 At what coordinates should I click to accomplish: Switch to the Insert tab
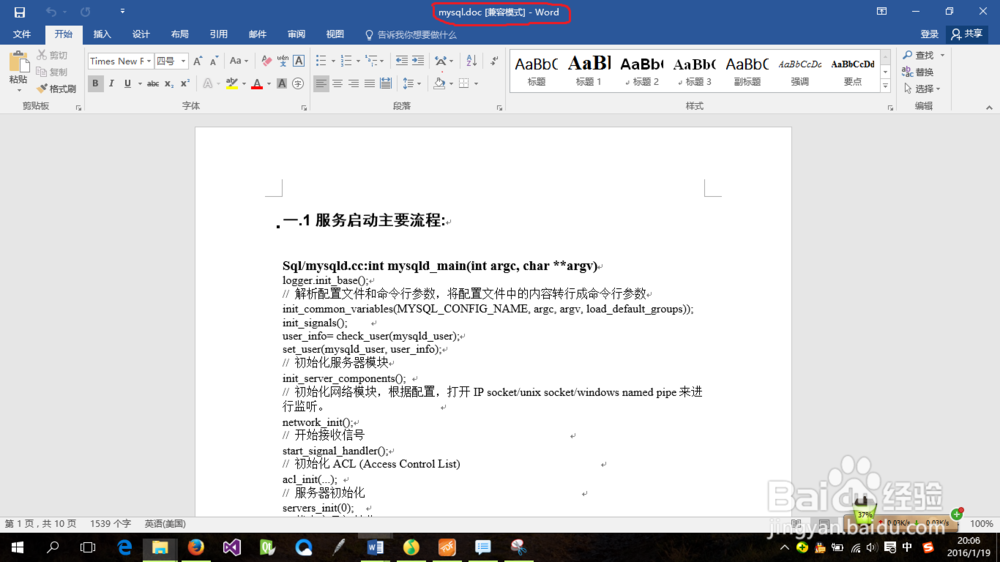[101, 34]
